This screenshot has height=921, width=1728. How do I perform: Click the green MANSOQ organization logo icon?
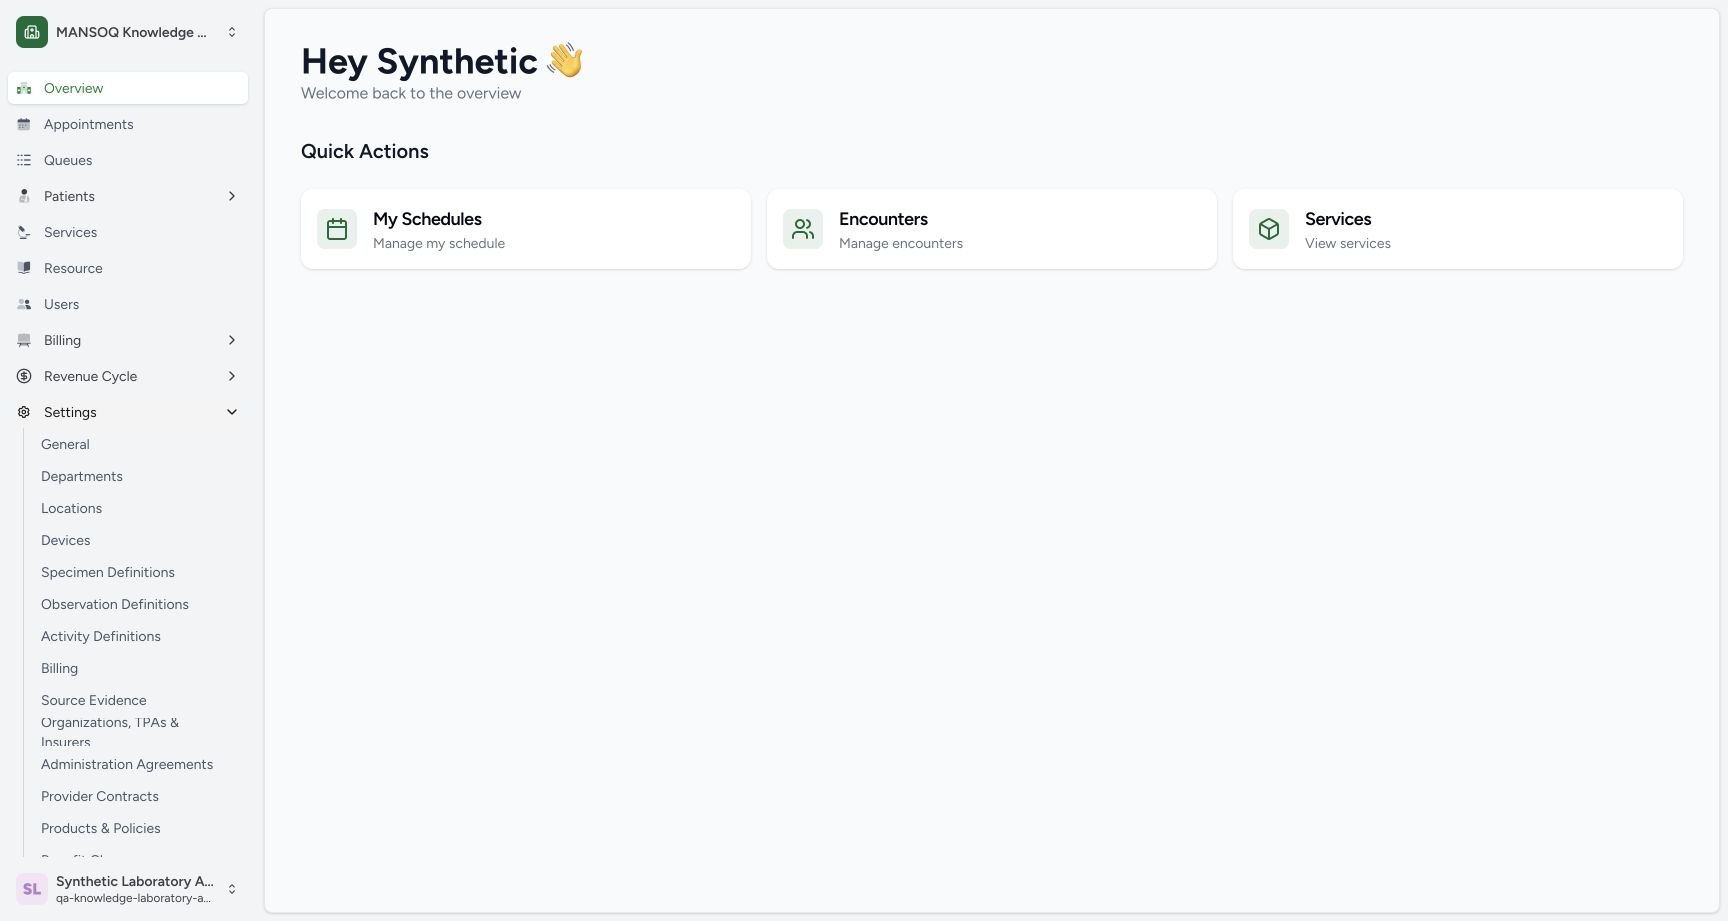pyautogui.click(x=32, y=32)
